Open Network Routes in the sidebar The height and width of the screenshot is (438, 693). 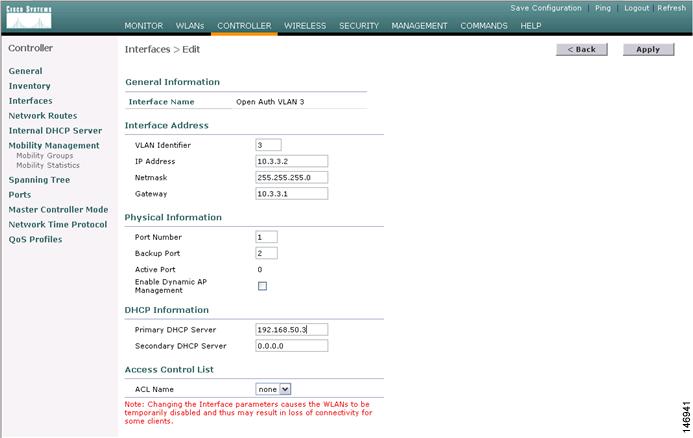(43, 116)
